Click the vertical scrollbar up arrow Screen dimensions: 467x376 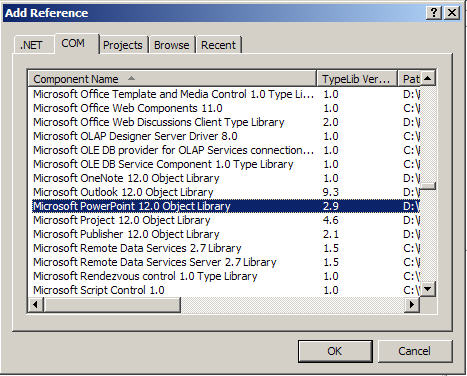(x=428, y=79)
